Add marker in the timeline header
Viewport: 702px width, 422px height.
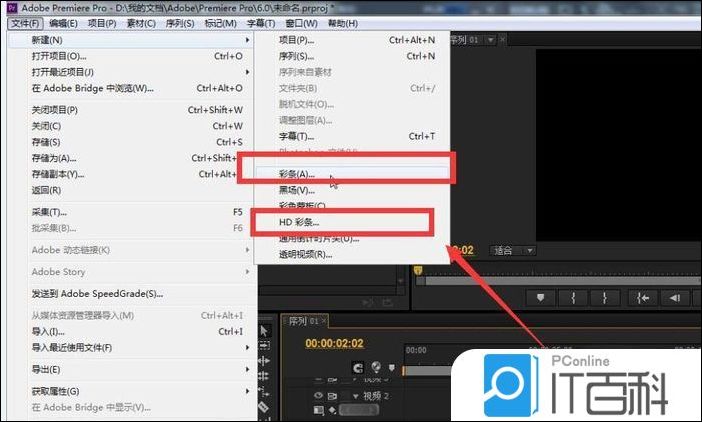tap(392, 367)
